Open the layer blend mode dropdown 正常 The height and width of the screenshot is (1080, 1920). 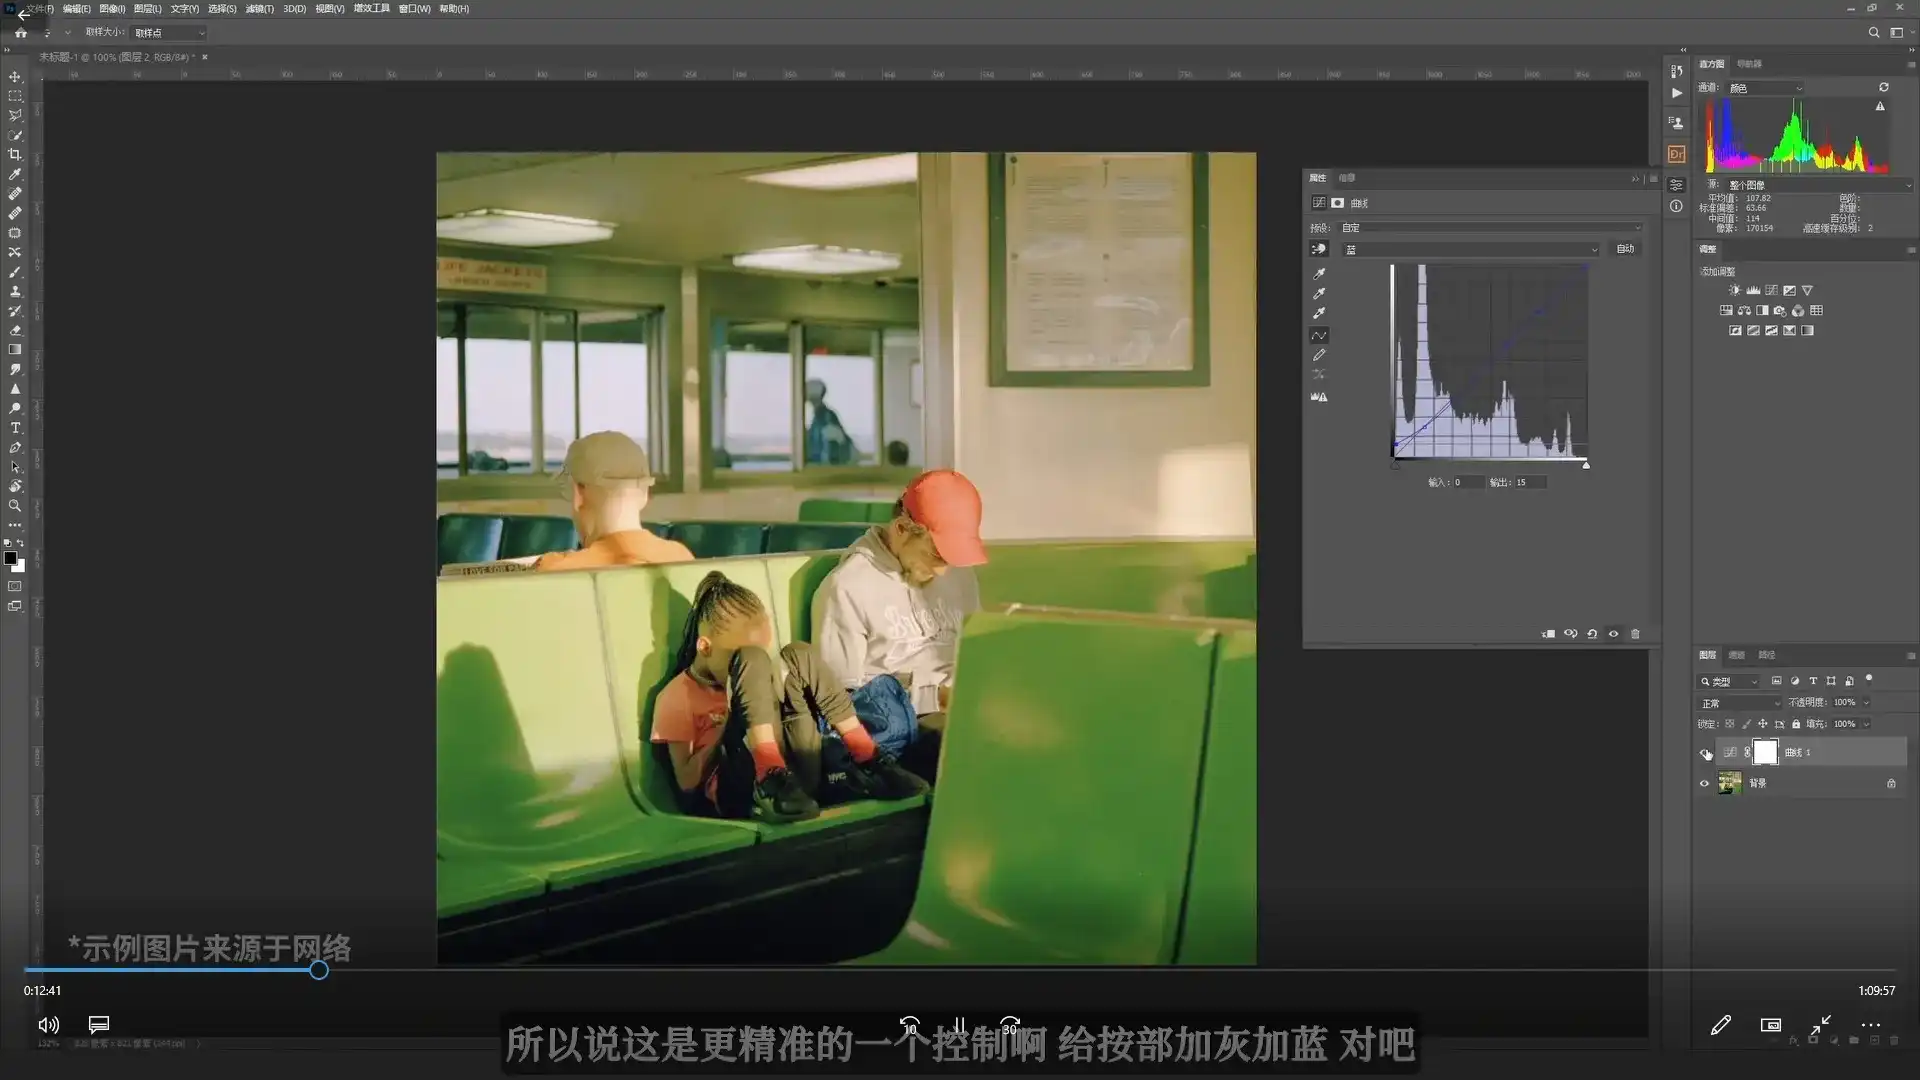1740,703
